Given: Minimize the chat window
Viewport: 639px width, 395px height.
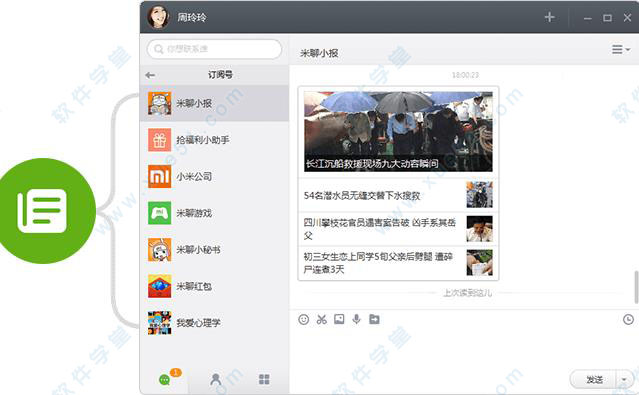Looking at the screenshot, I should pos(587,18).
